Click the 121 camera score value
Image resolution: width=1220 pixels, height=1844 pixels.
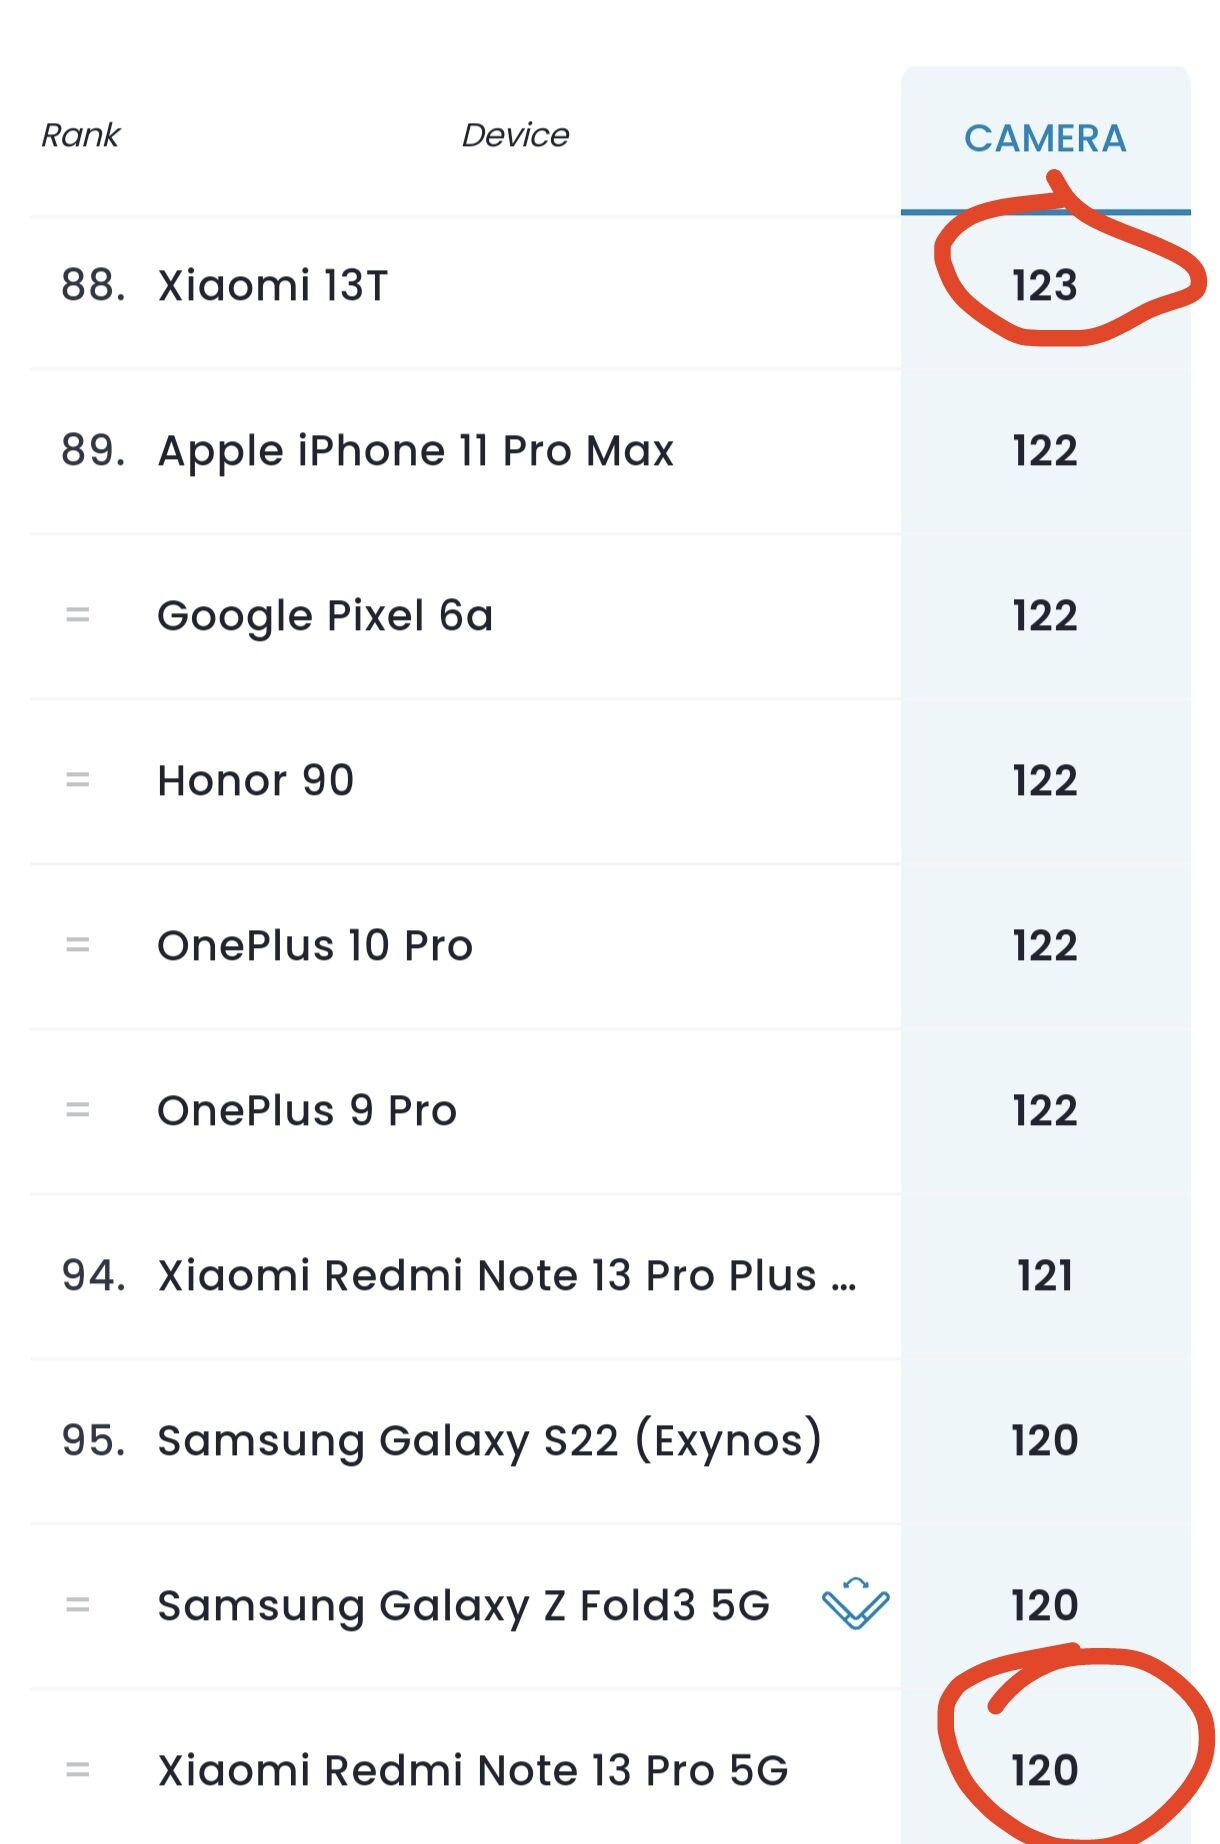(x=1045, y=1276)
